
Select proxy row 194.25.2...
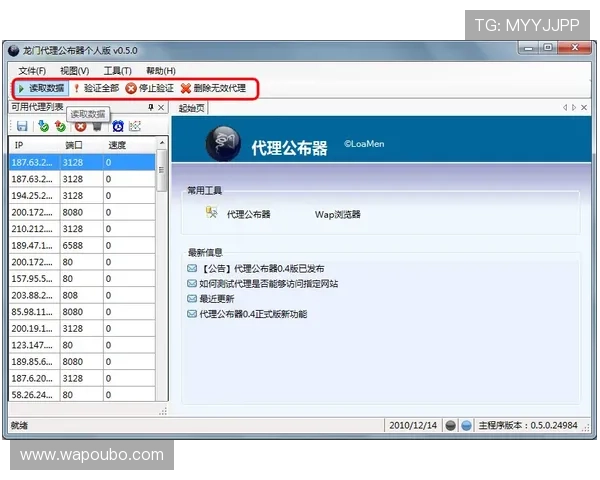coord(82,196)
